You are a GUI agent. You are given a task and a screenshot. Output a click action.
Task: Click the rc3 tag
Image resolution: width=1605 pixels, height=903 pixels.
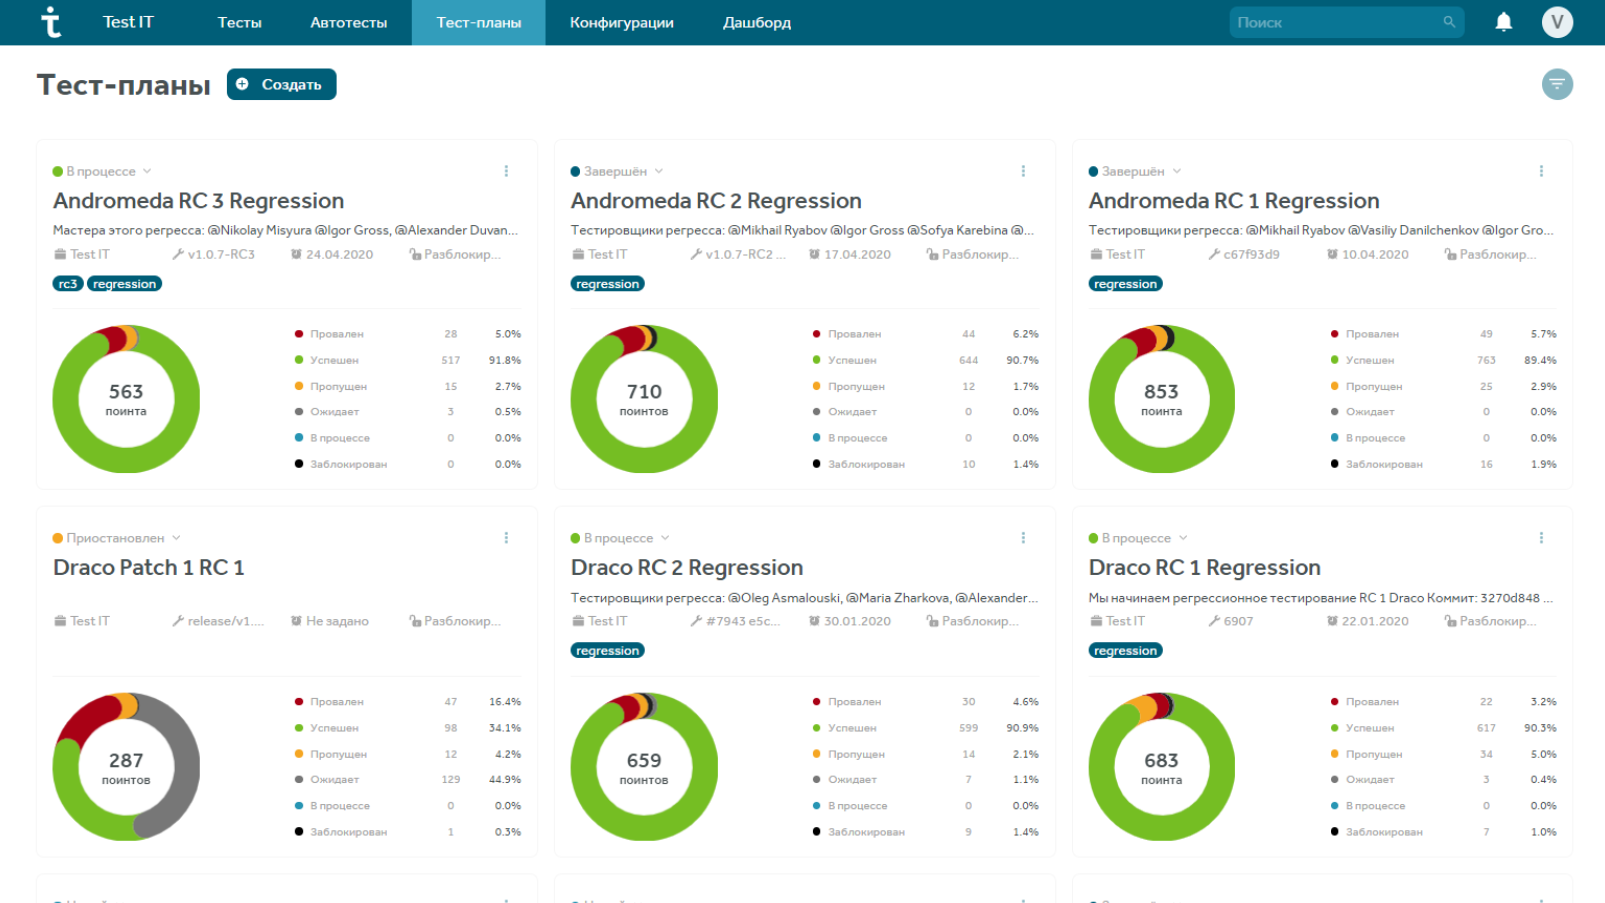point(68,284)
